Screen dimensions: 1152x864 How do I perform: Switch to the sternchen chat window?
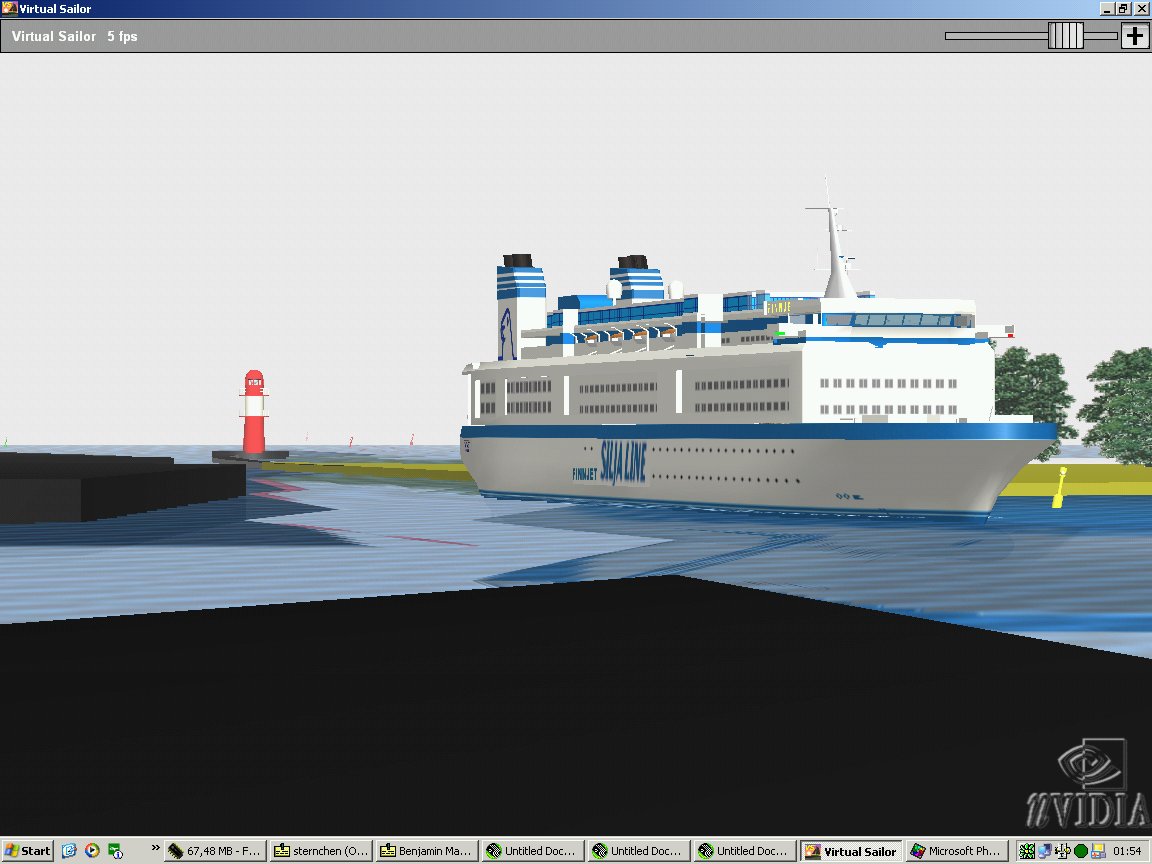pyautogui.click(x=320, y=851)
